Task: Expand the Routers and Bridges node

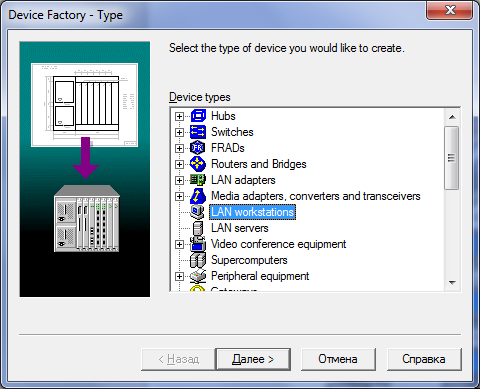Action: [179, 164]
